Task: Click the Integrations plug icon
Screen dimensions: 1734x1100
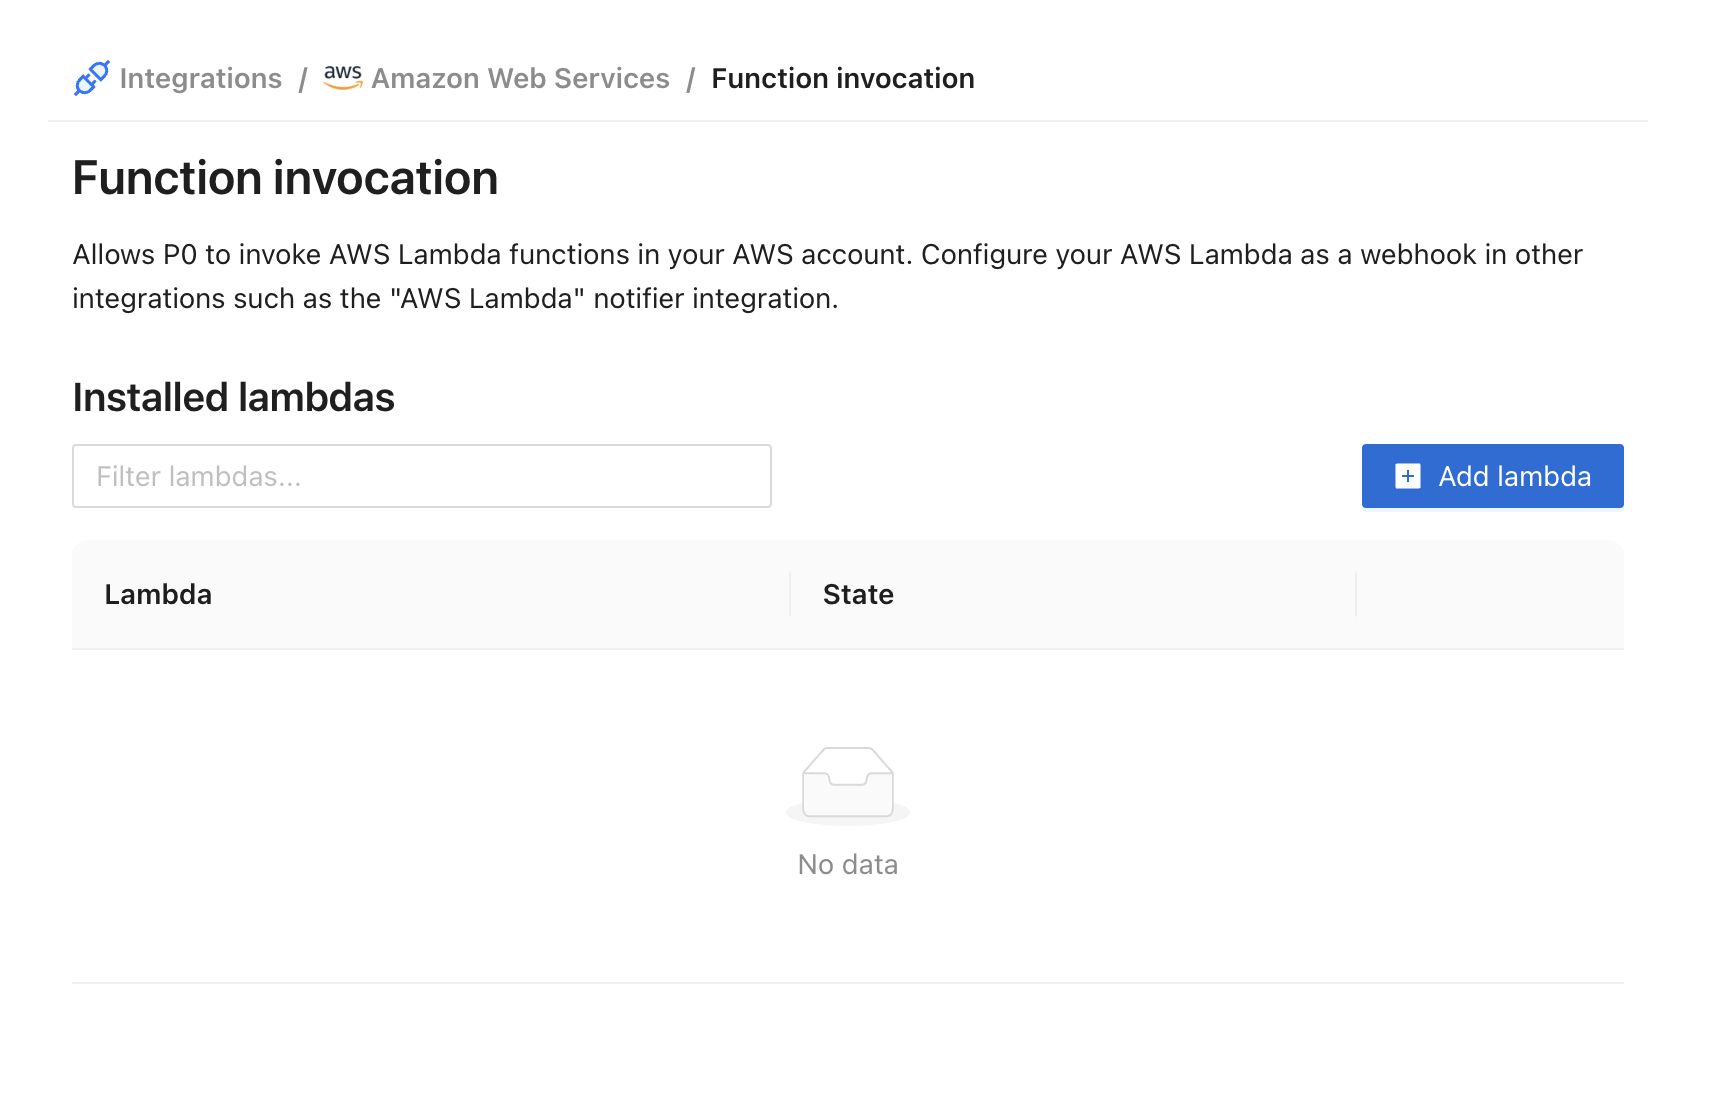Action: [x=92, y=78]
